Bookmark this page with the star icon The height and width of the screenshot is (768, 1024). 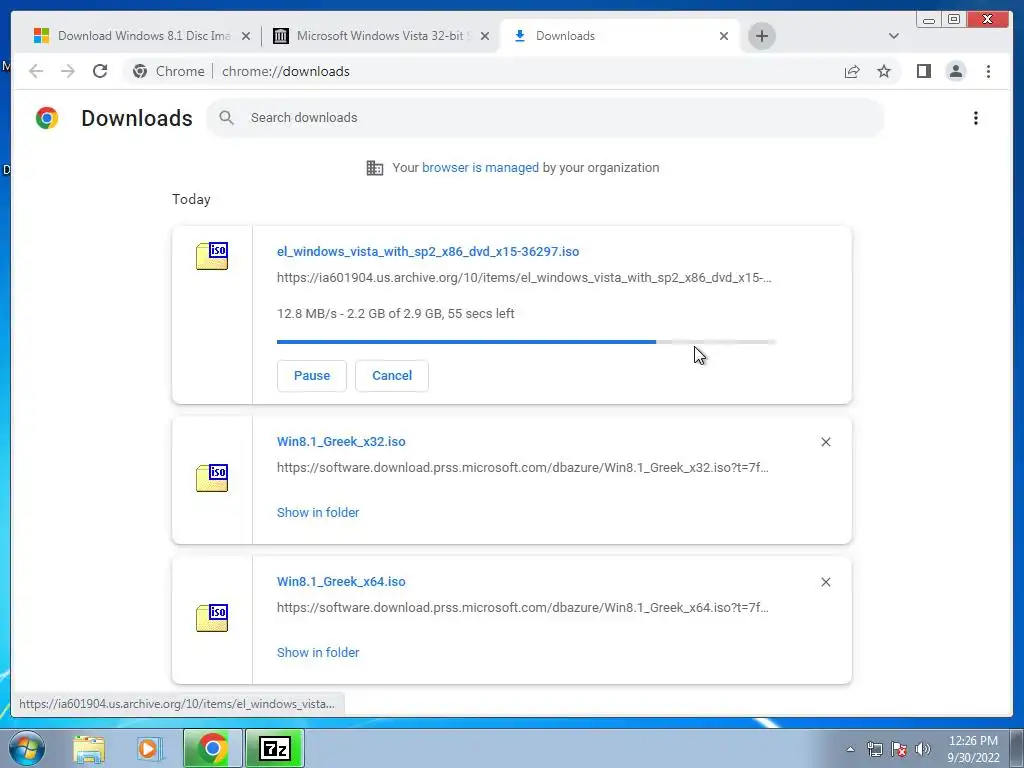tap(884, 71)
